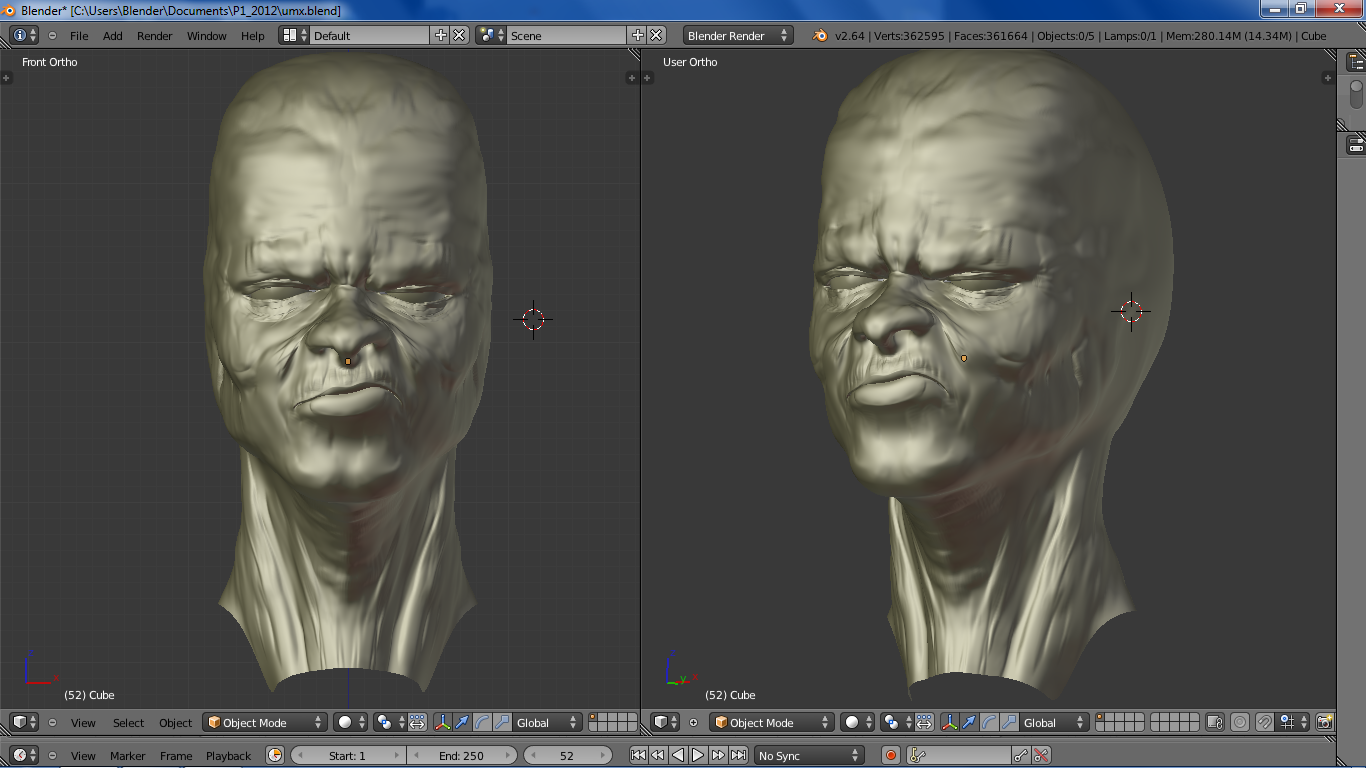Click the End: 250 frame field
The width and height of the screenshot is (1366, 768).
tap(461, 755)
